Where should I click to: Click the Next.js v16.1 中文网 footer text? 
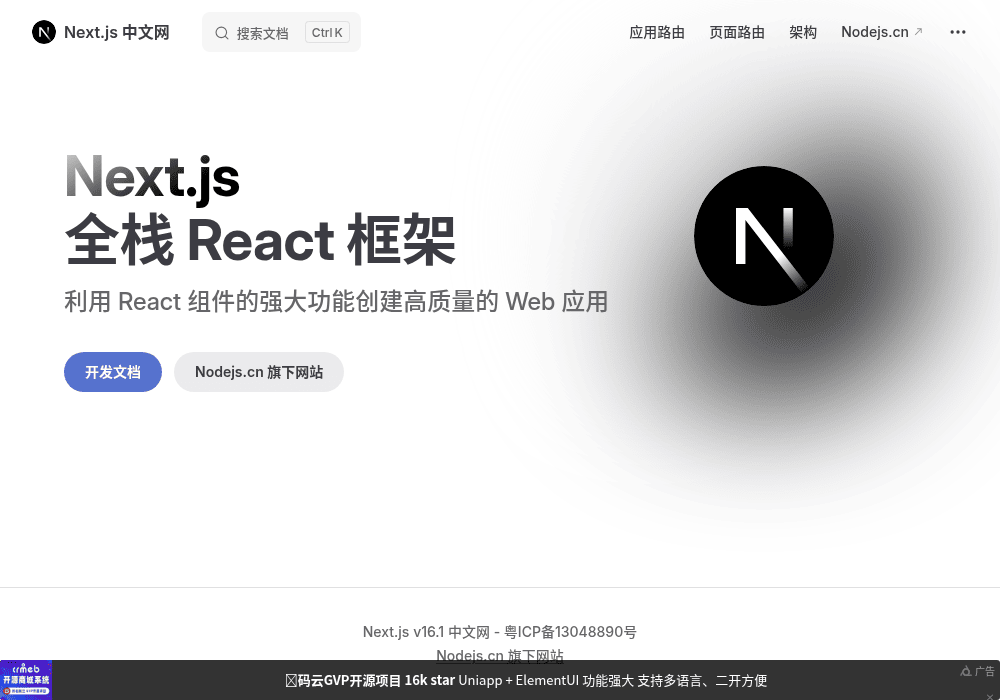pyautogui.click(x=426, y=632)
